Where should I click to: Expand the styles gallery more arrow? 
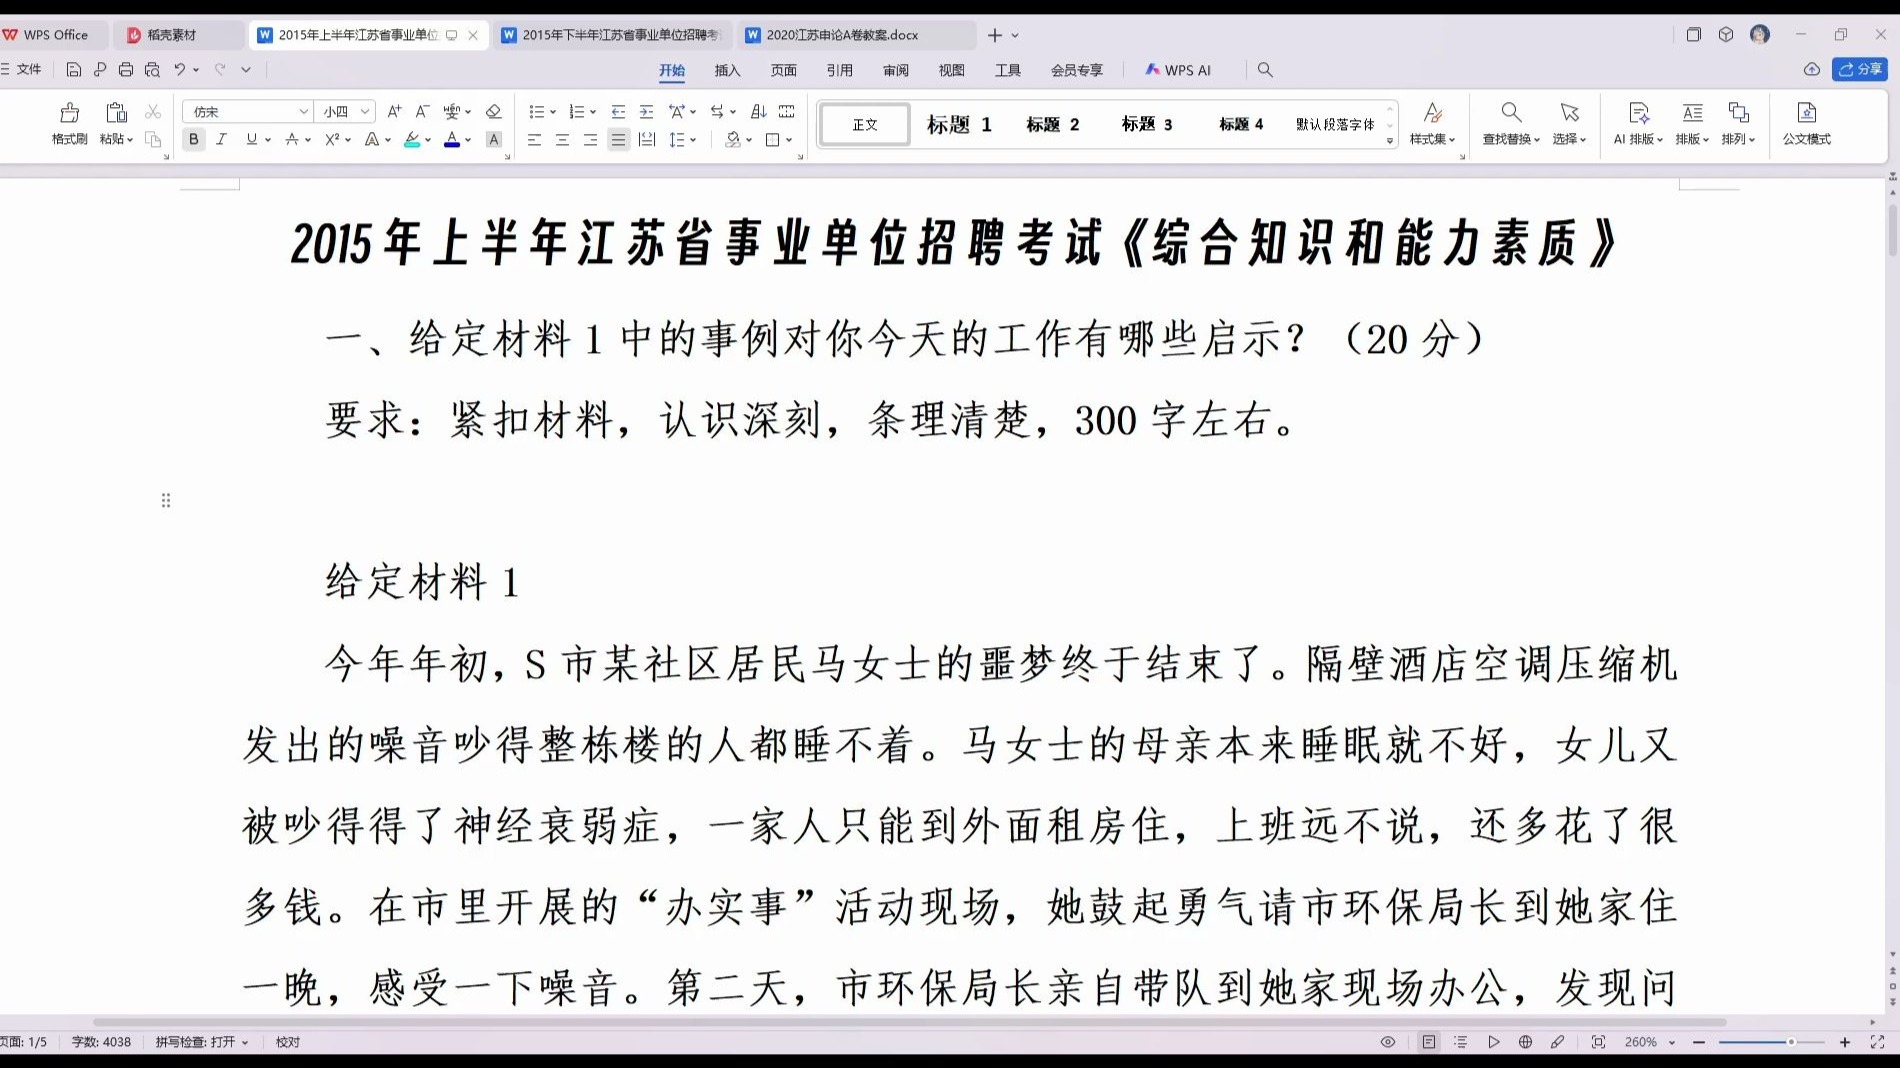pos(1390,141)
